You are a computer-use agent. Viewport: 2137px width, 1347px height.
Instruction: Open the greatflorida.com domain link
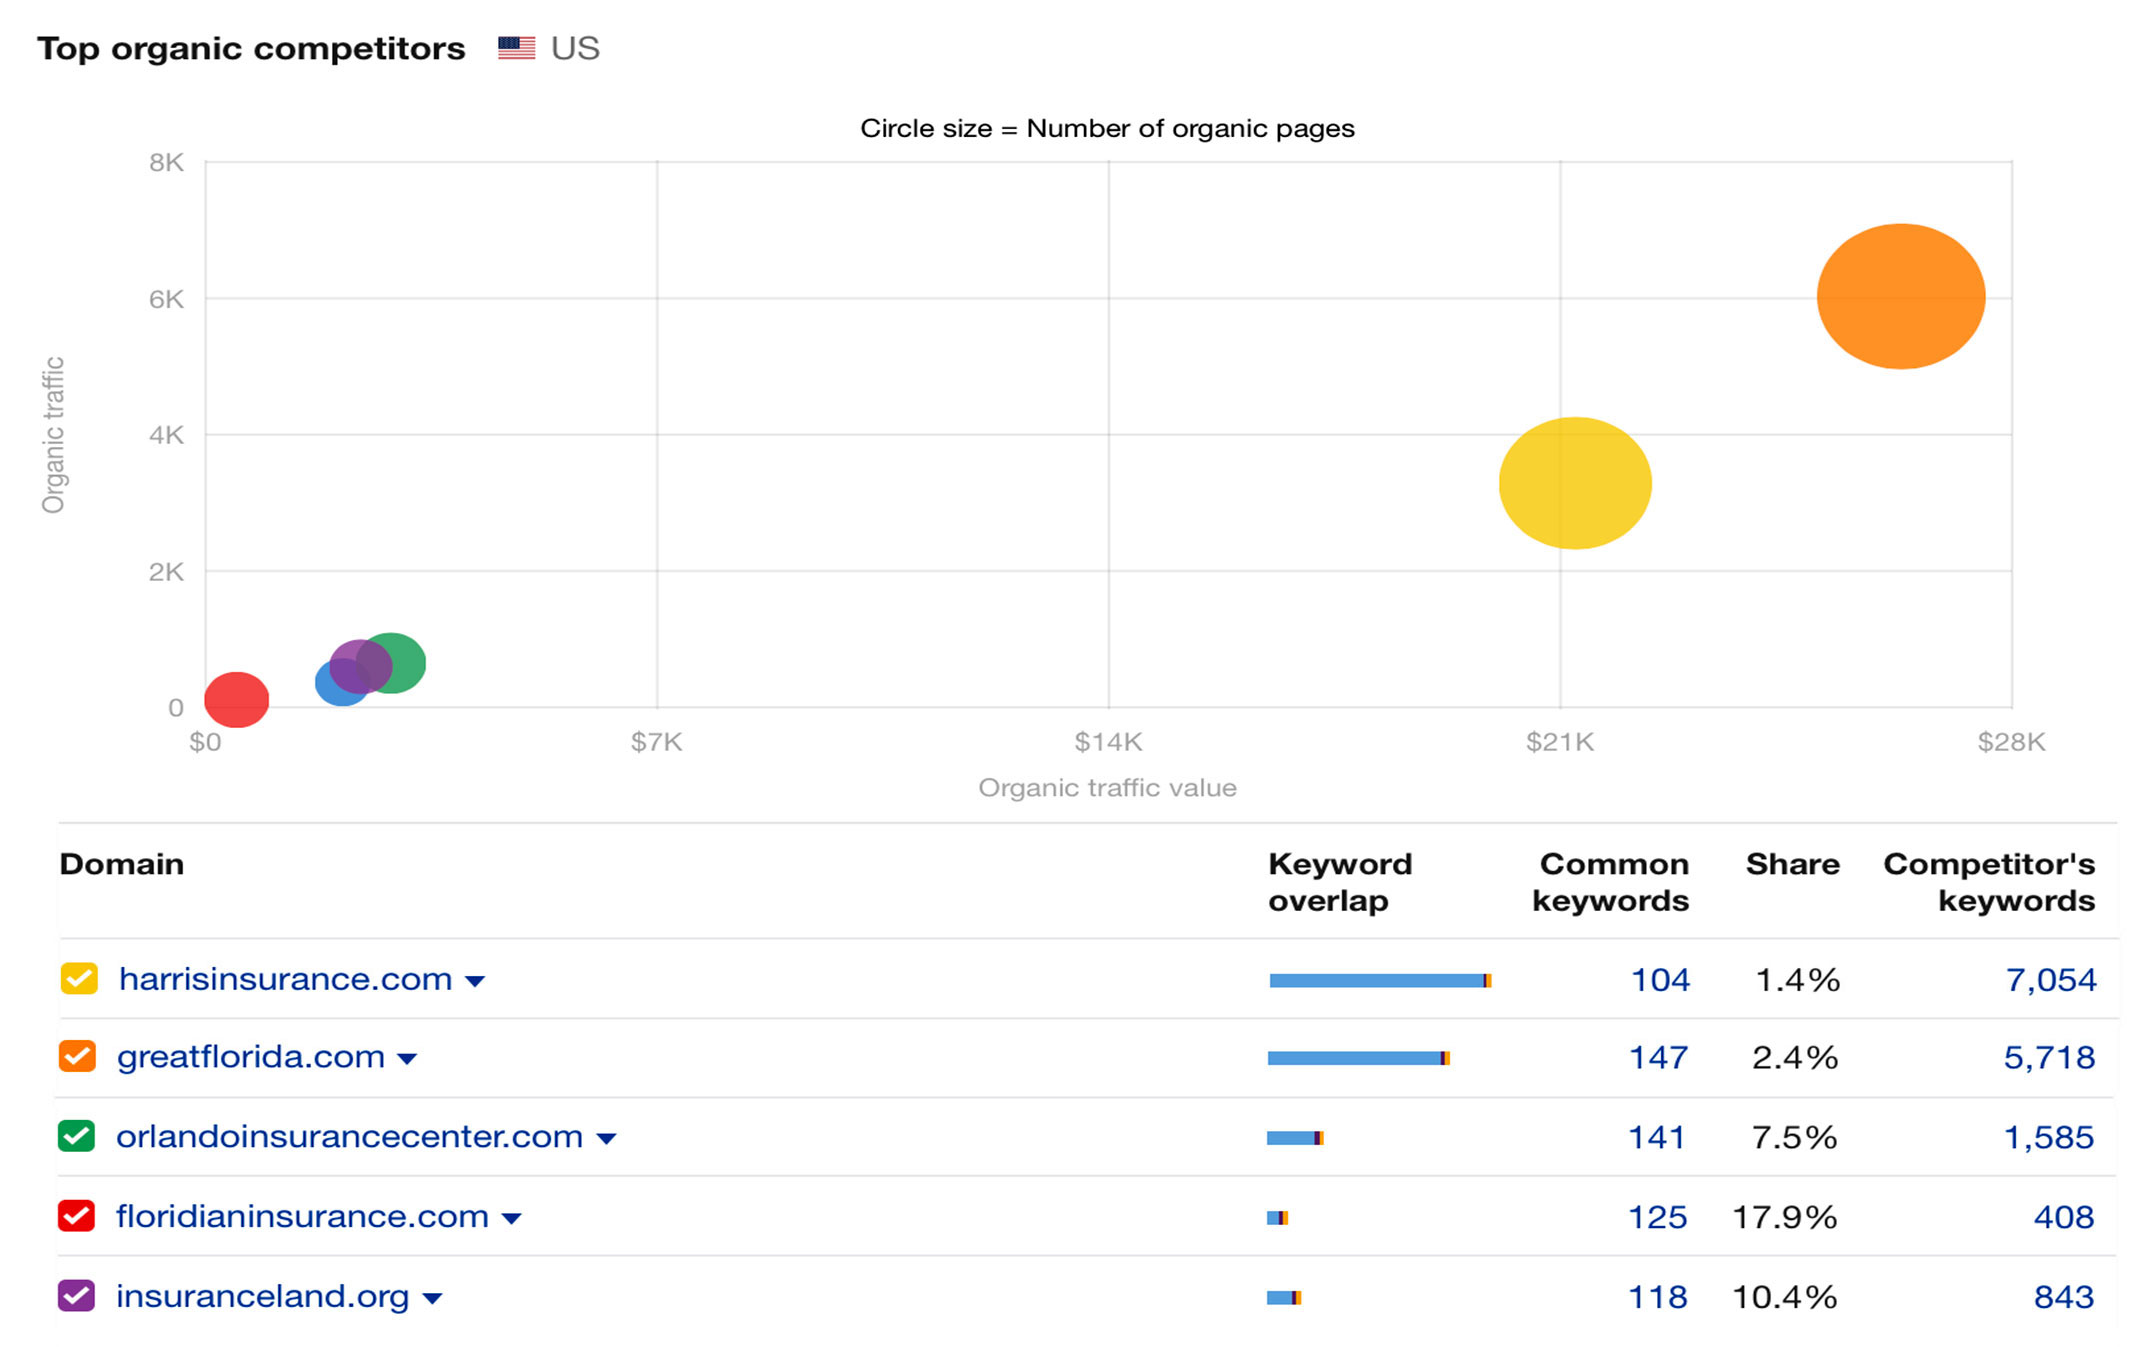251,1056
